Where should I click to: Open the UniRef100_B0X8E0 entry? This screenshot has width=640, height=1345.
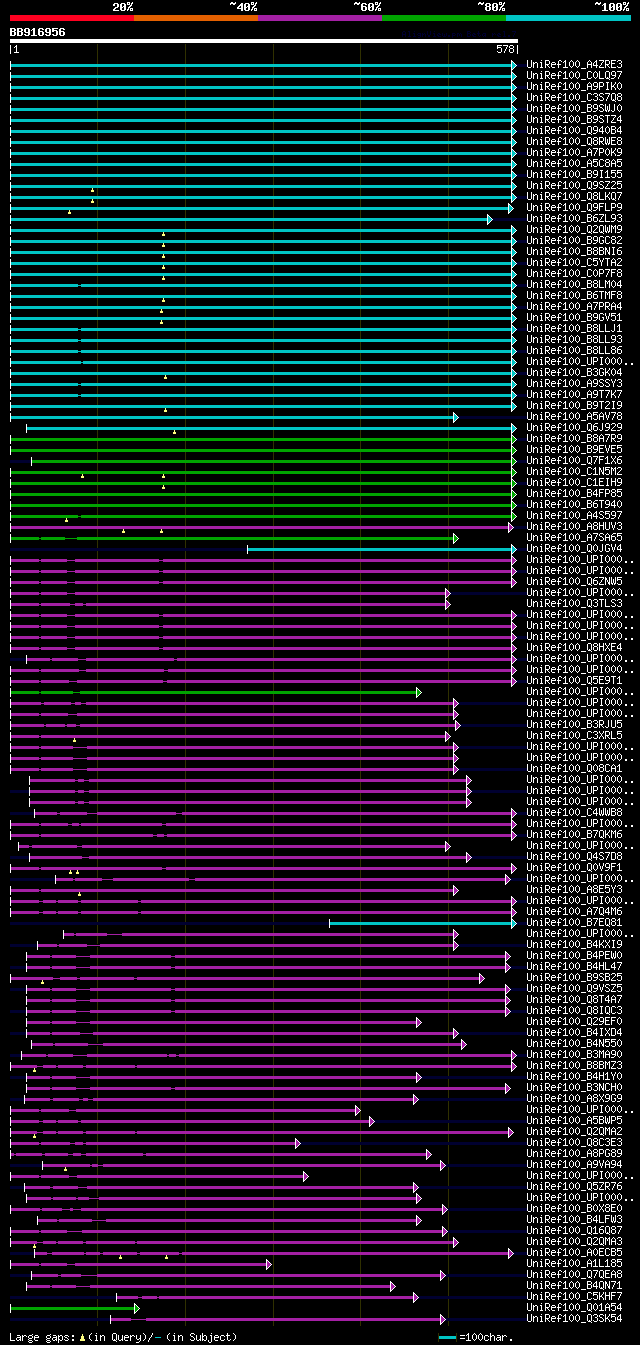click(x=574, y=1208)
